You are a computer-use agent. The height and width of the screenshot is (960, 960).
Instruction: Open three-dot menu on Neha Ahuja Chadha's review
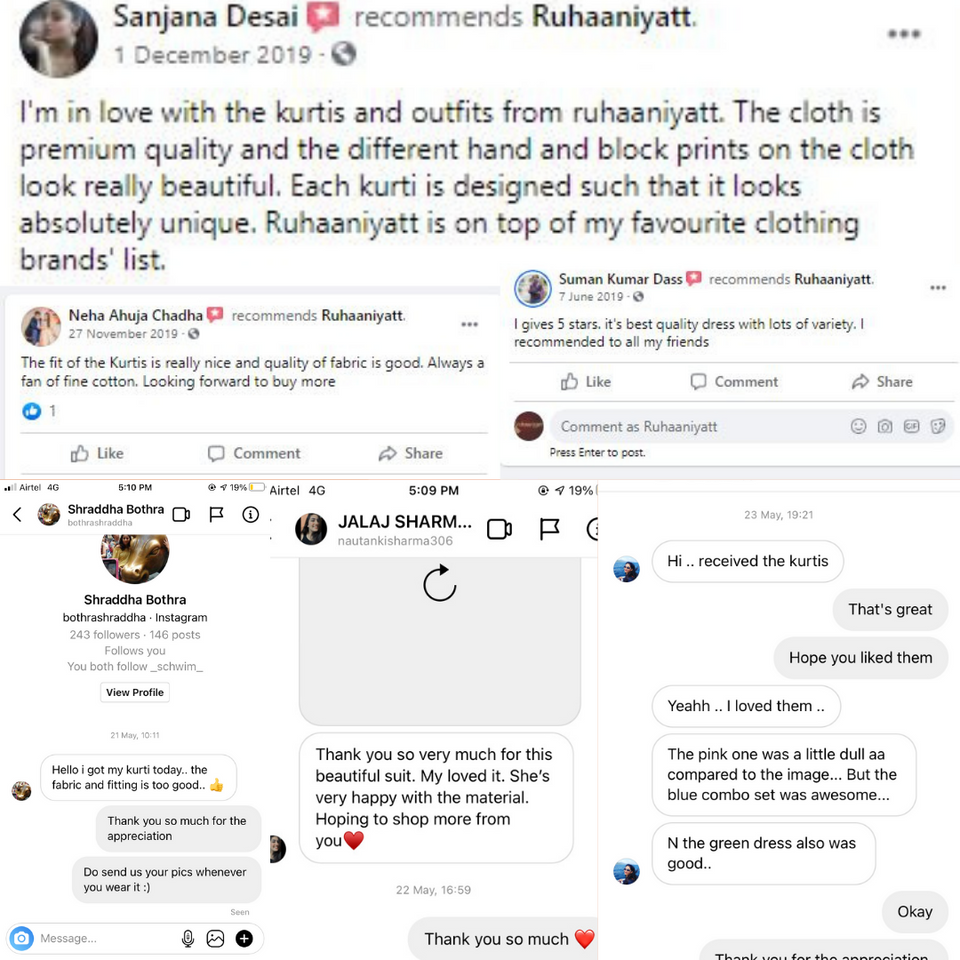pyautogui.click(x=469, y=324)
